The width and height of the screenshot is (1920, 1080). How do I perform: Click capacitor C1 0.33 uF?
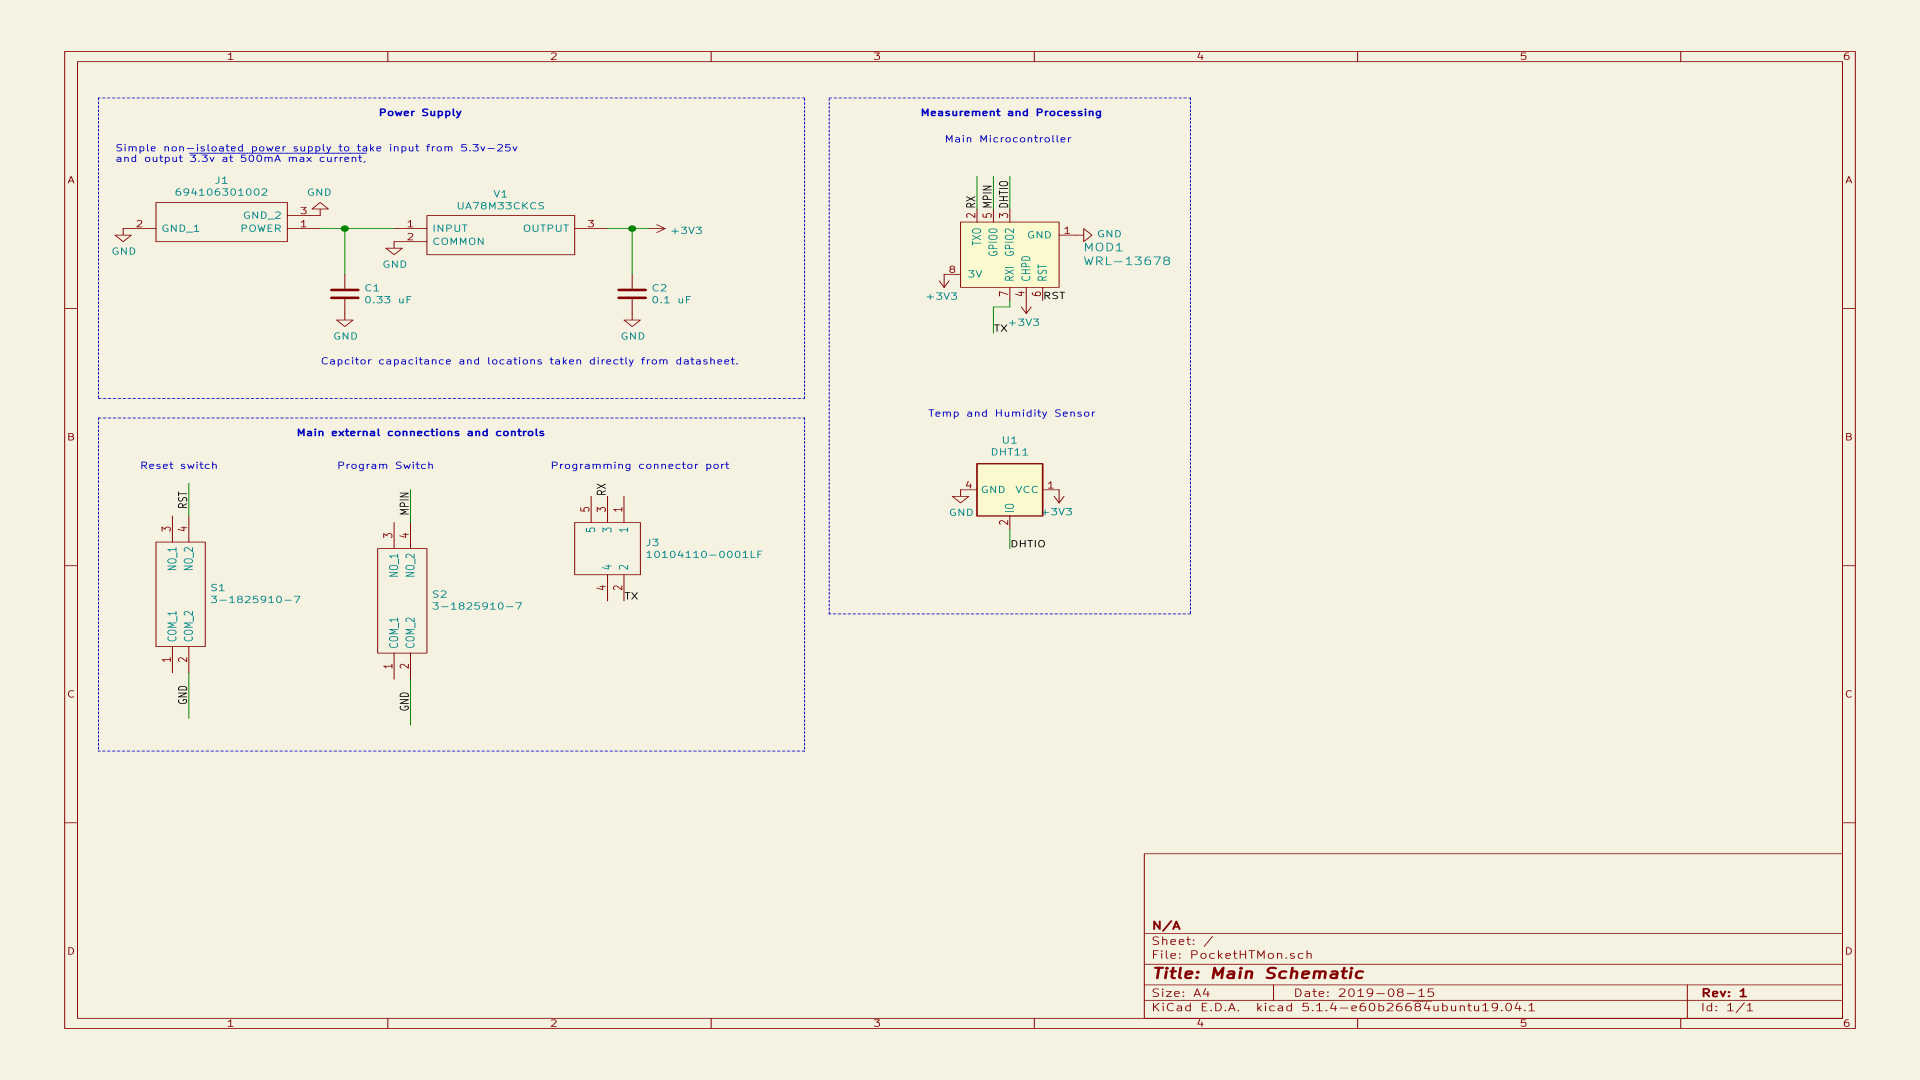pyautogui.click(x=344, y=293)
